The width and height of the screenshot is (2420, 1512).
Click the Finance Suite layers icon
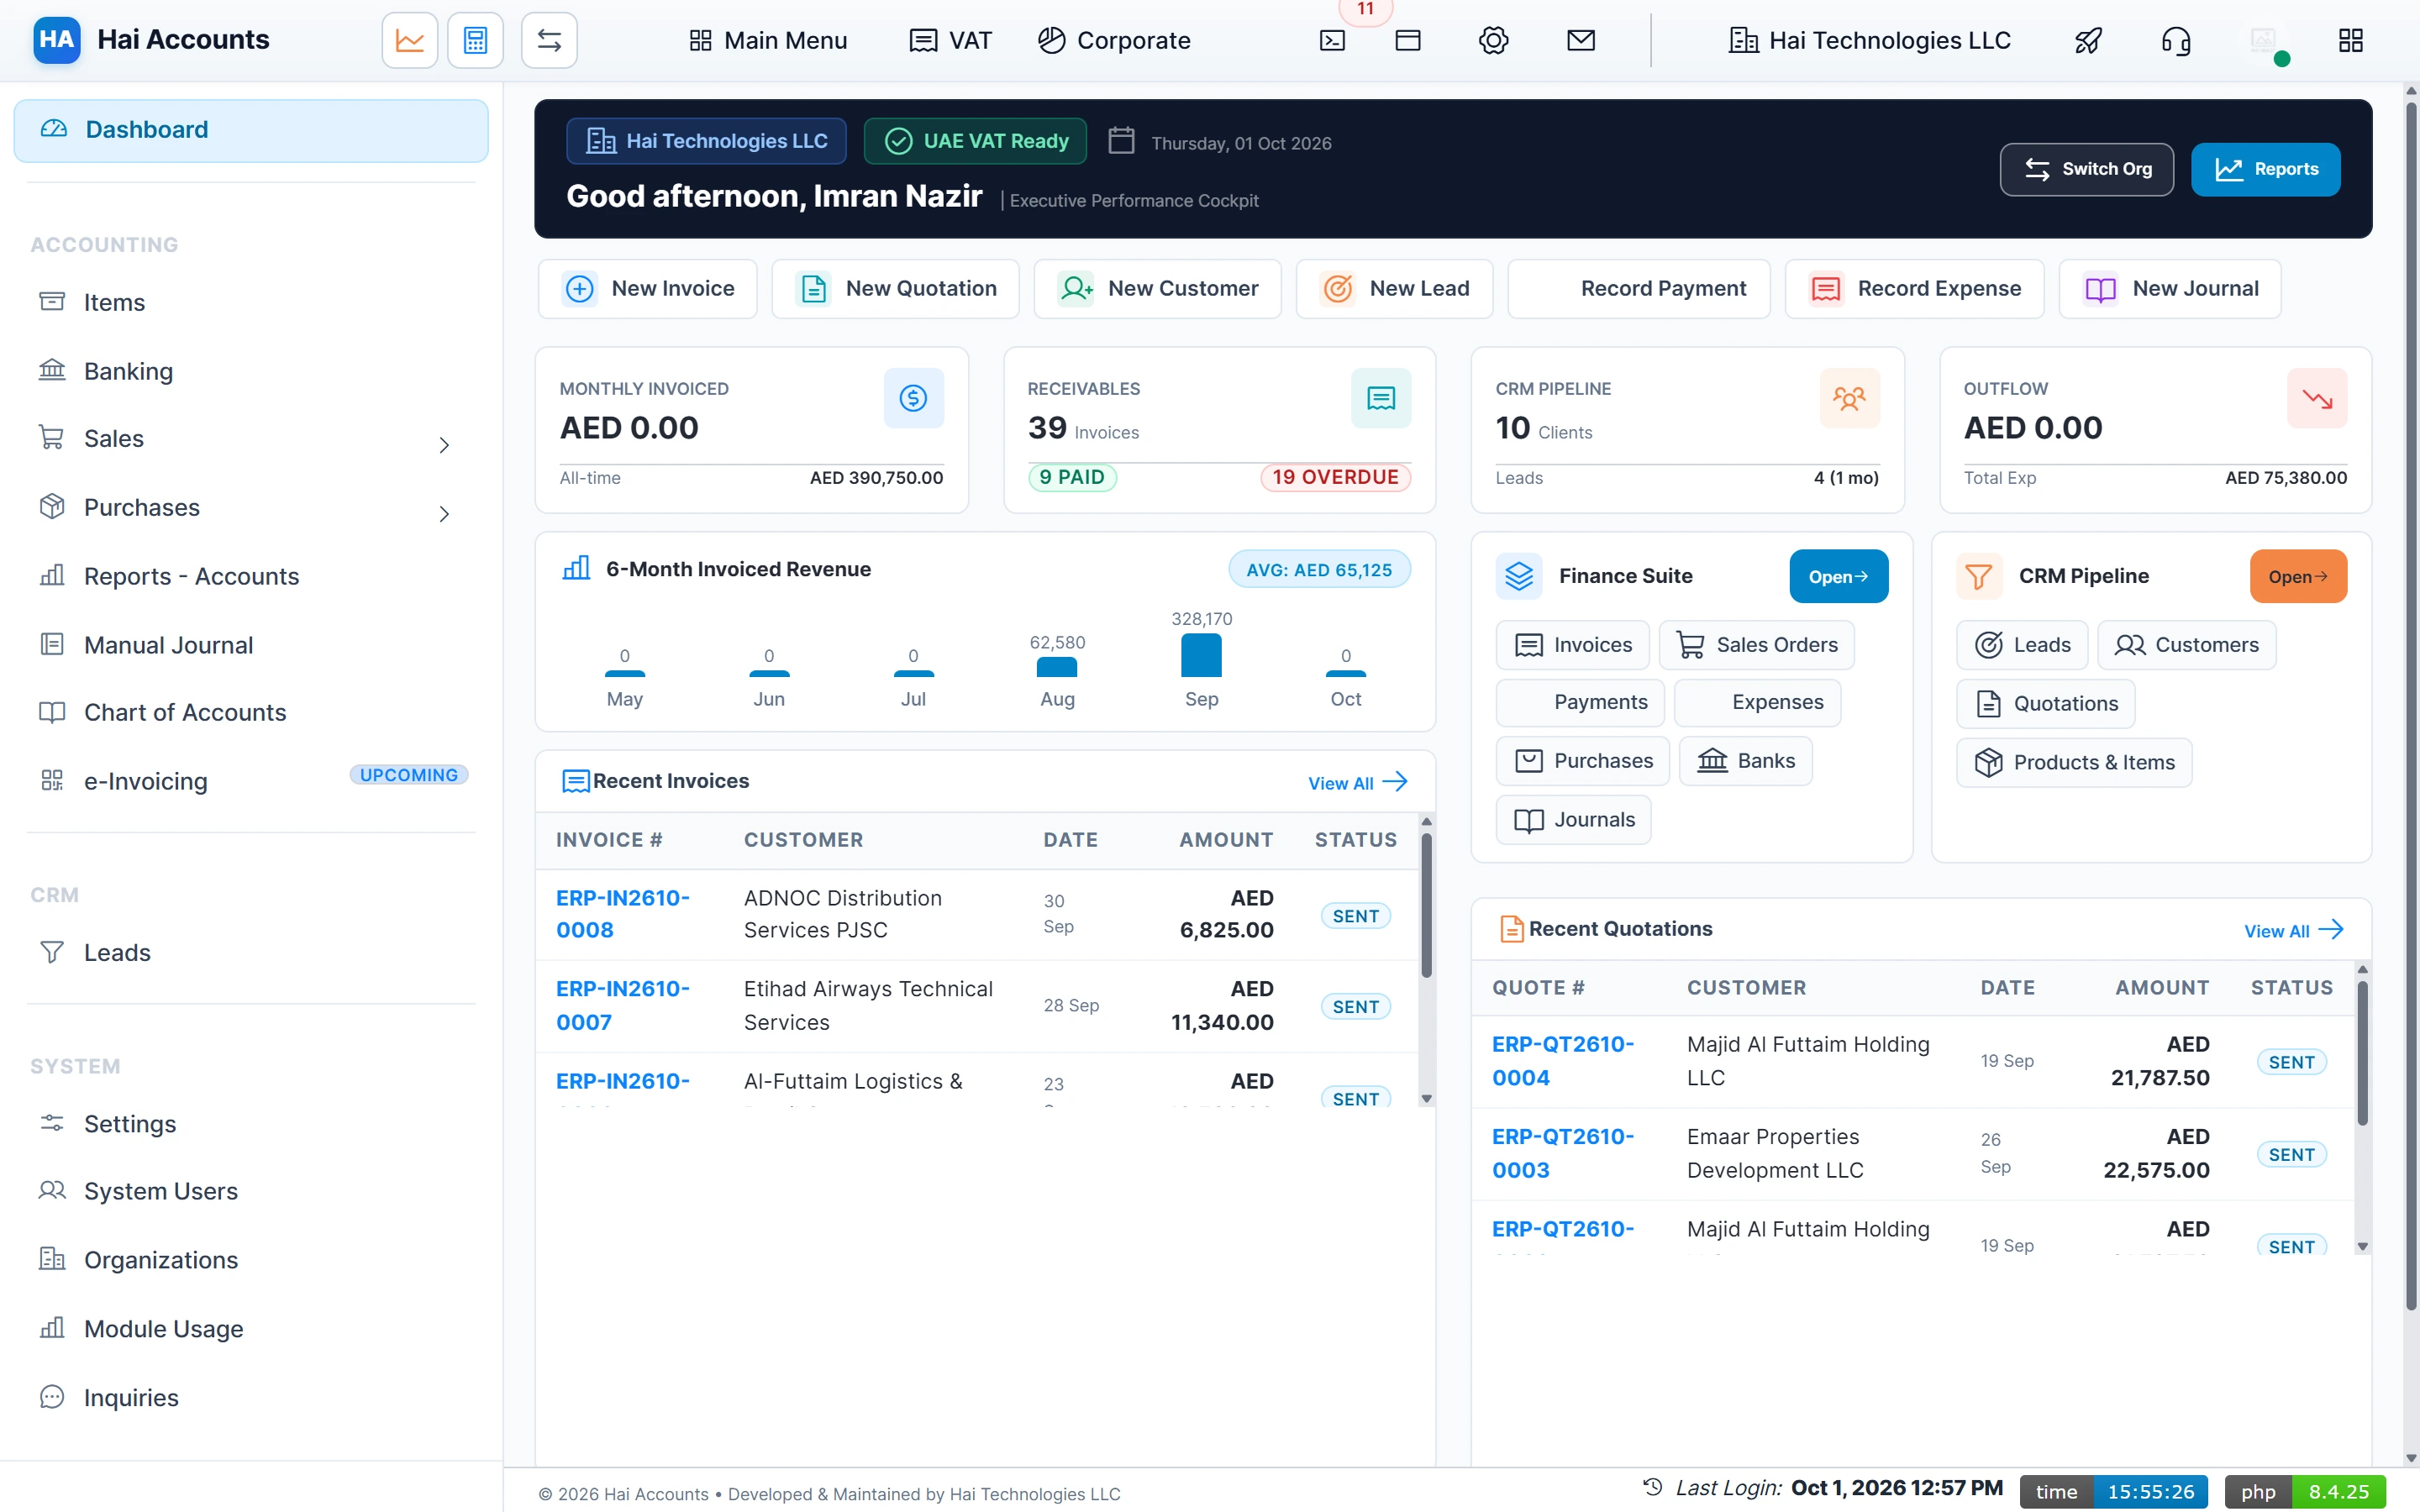[x=1519, y=576]
